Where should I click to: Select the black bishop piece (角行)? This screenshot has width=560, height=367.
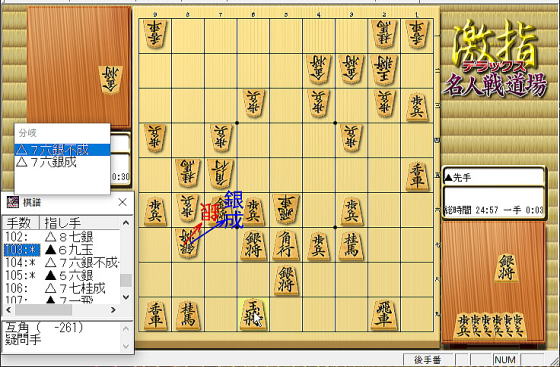[286, 246]
